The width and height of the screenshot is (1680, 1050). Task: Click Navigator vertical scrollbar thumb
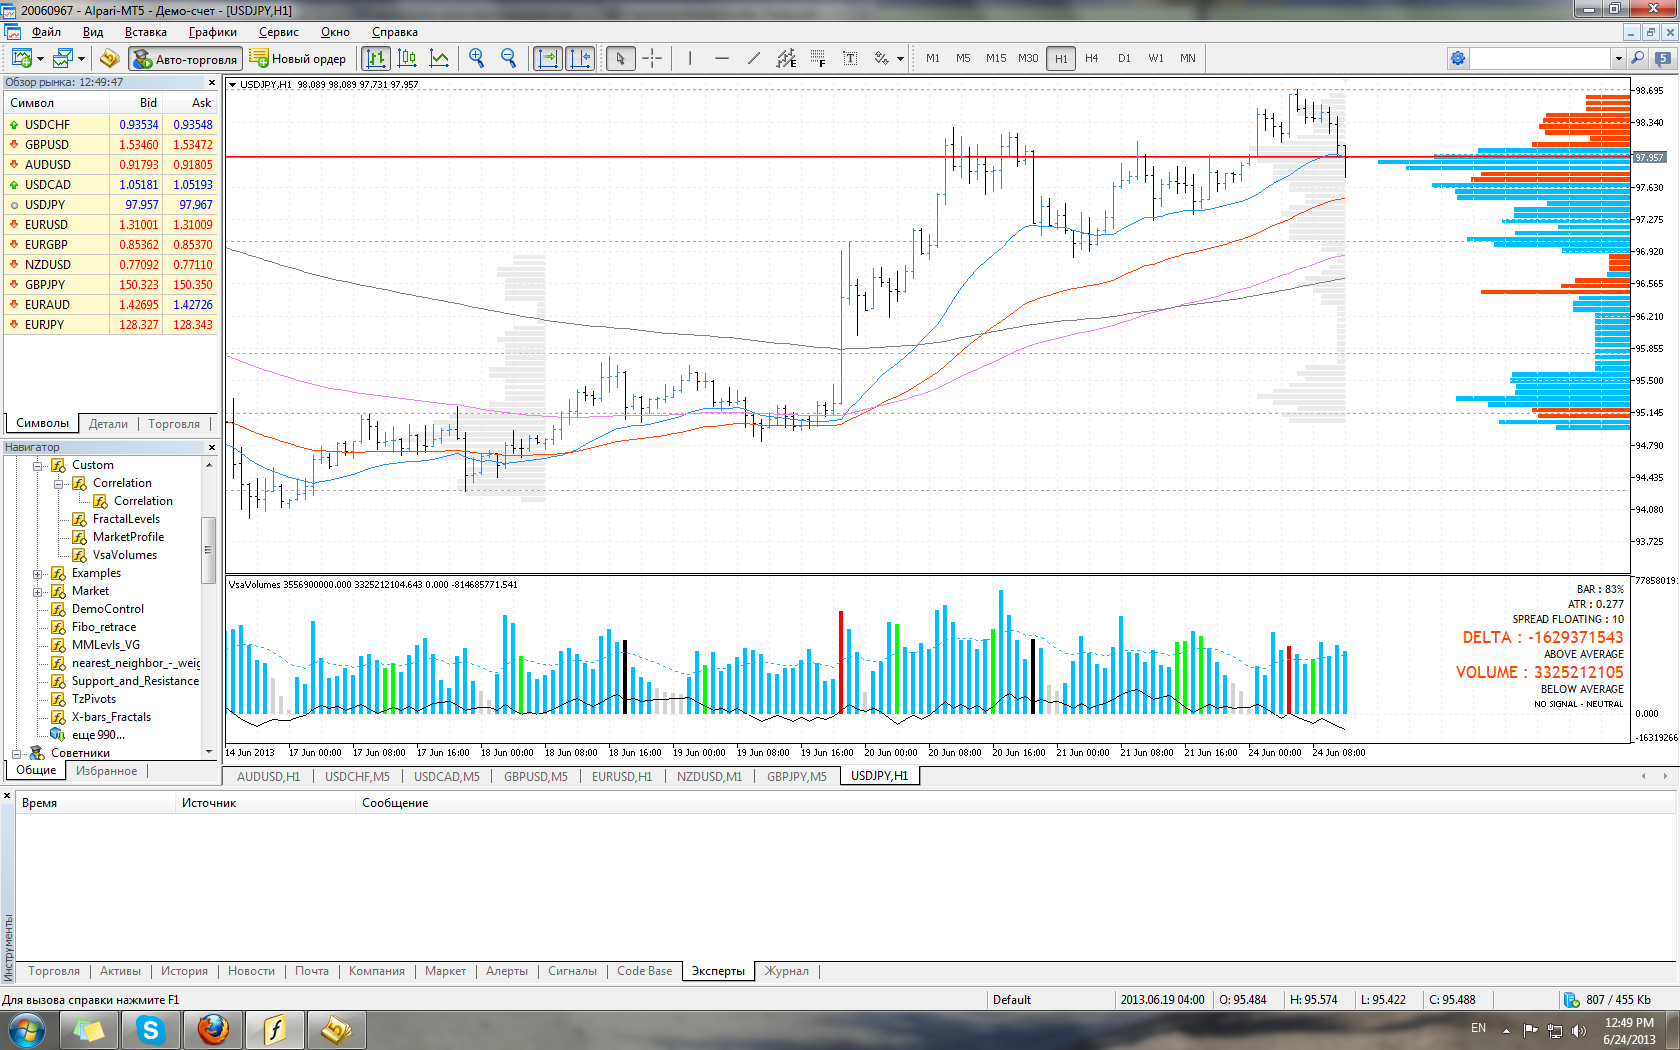click(x=208, y=550)
